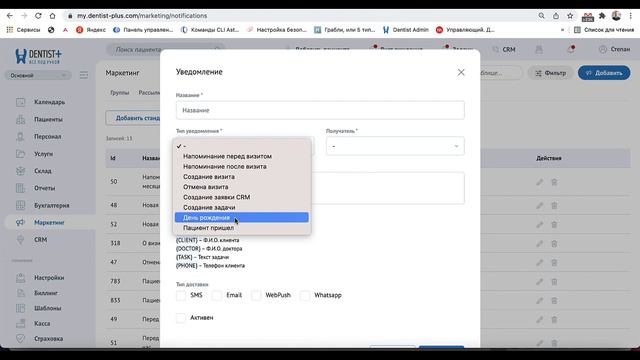Tick the Email delivery checkbox
The image size is (640, 360).
217,295
